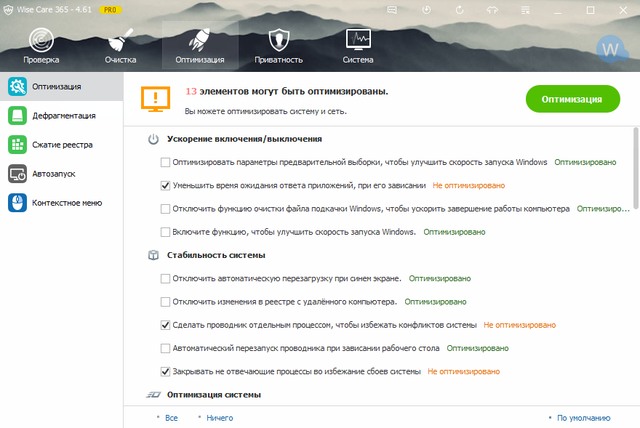Click Не оптимизировано status beside Сделать проводник
640x428 pixels.
[520, 325]
